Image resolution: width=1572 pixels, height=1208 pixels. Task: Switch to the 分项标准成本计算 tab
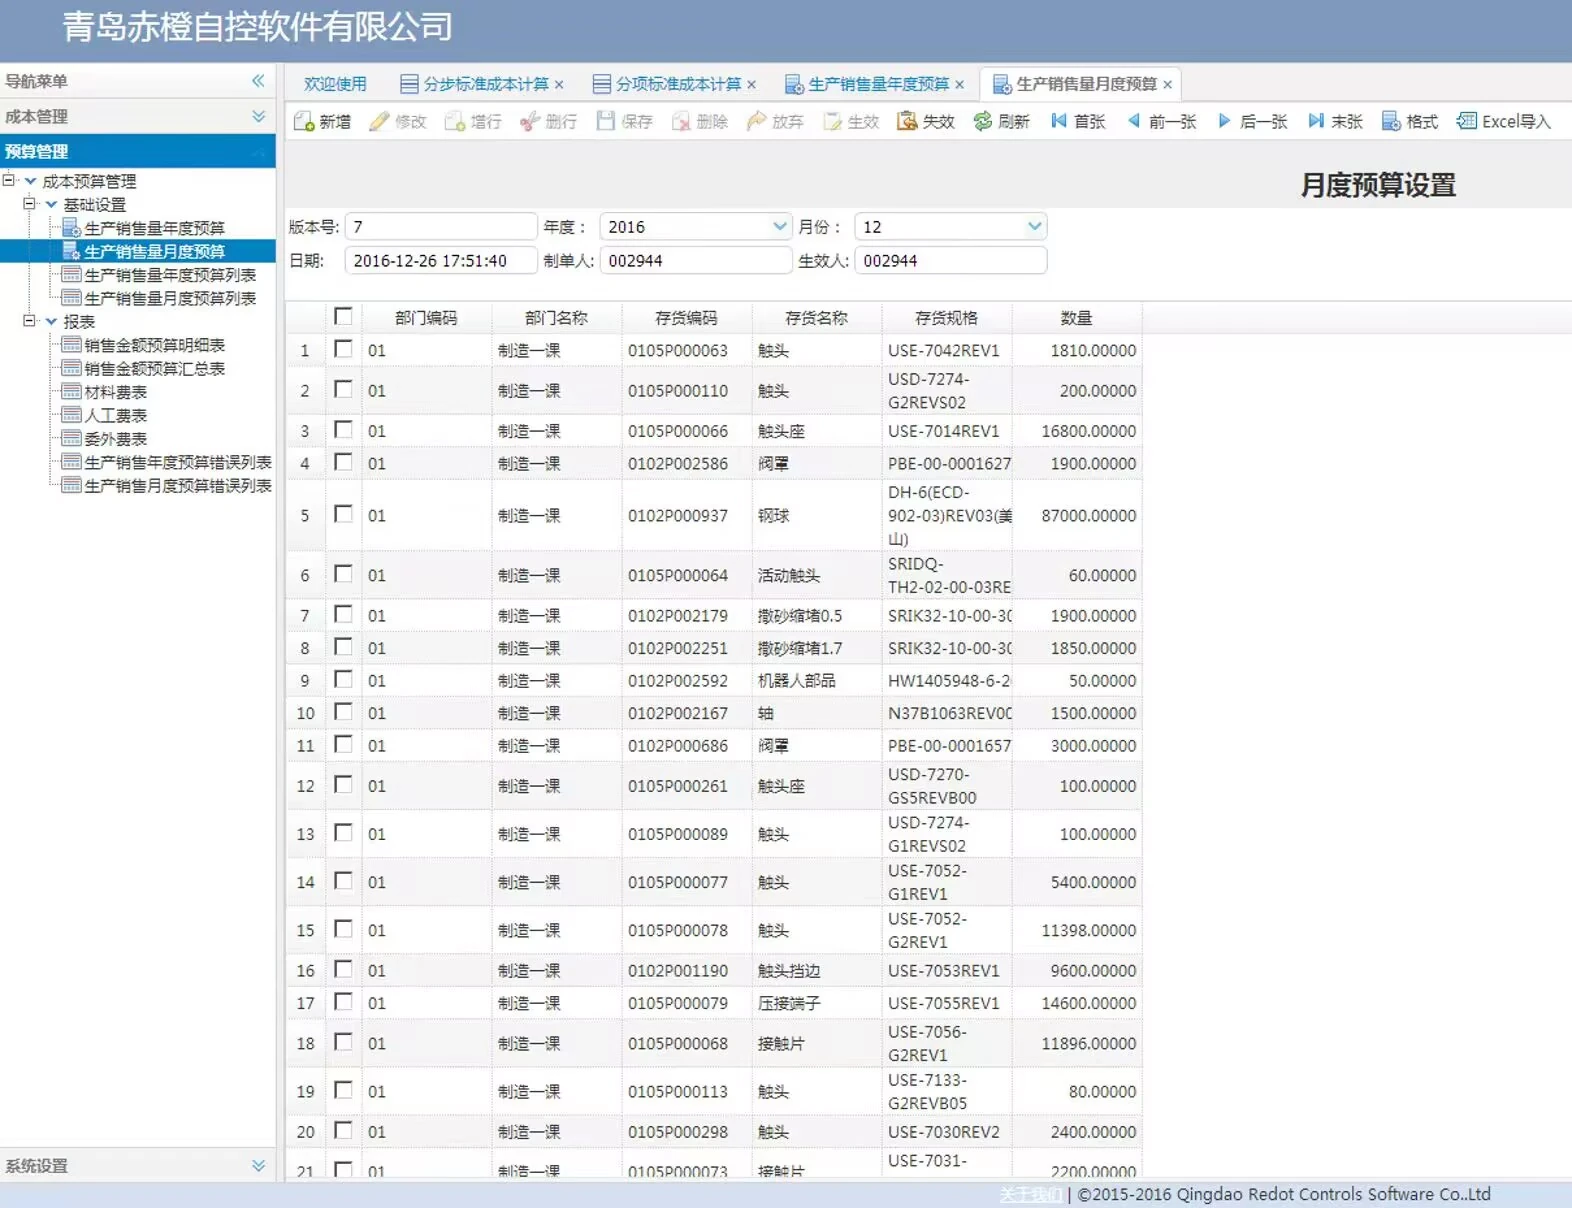(674, 84)
